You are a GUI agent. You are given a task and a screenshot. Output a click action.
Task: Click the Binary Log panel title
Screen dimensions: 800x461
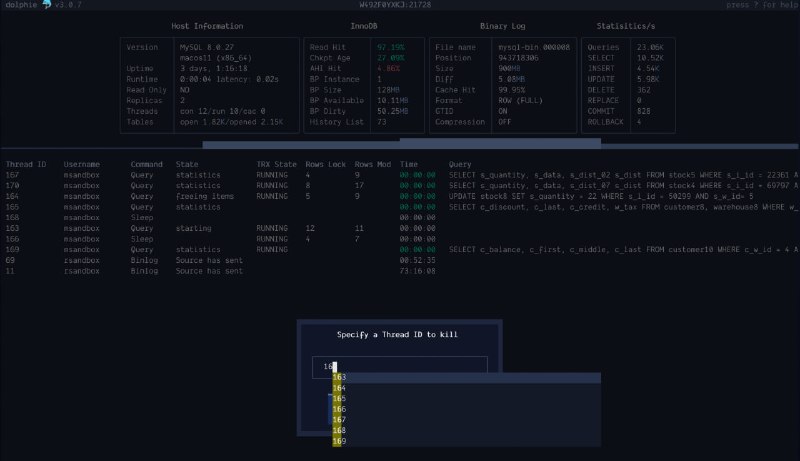tap(503, 26)
